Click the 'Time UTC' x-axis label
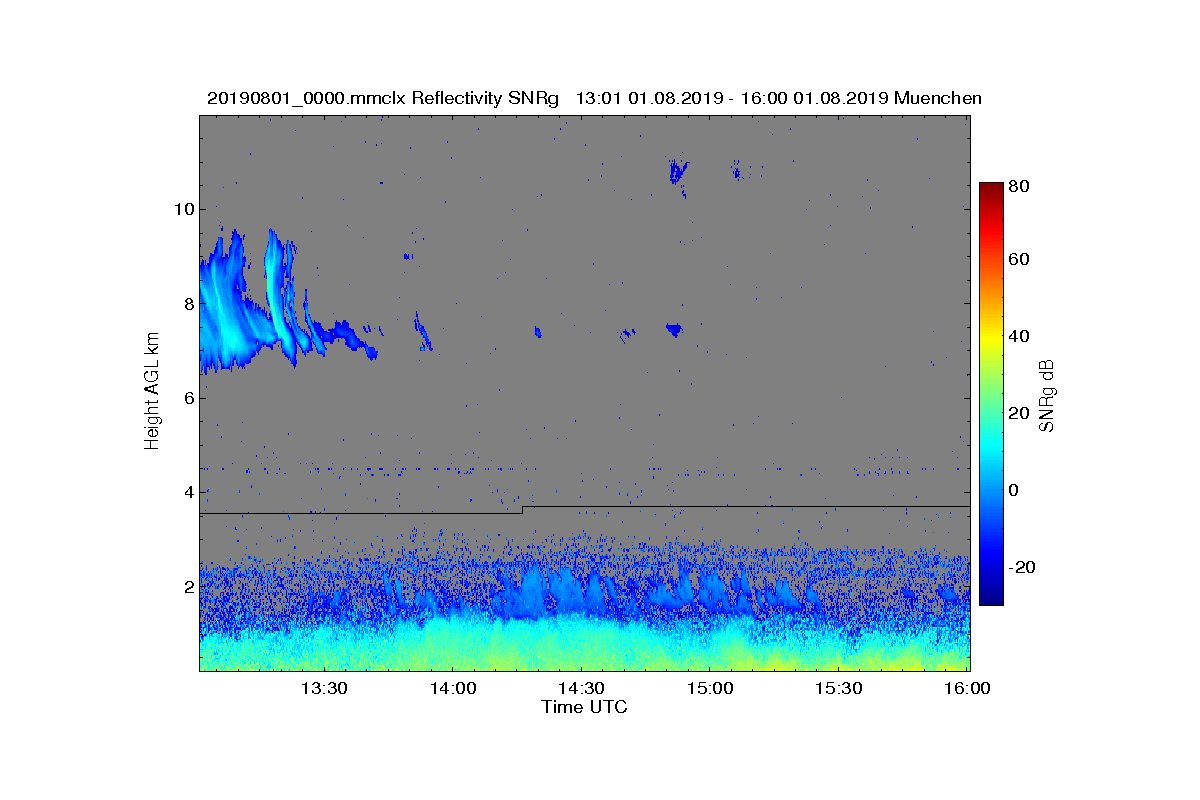This screenshot has width=1200, height=800. (585, 707)
